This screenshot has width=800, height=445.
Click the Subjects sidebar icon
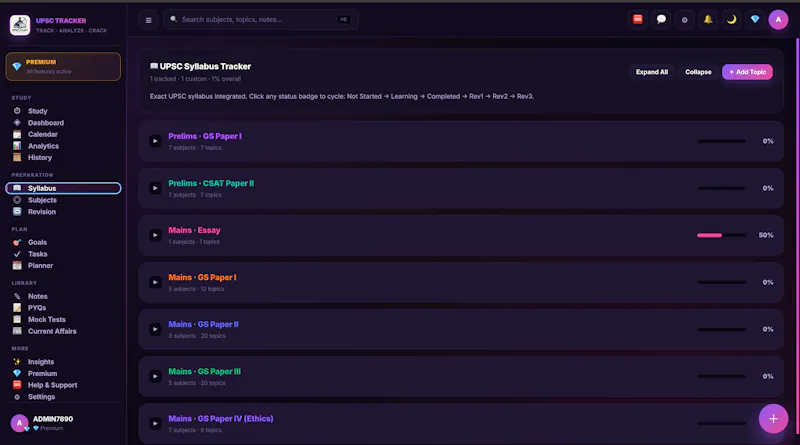pyautogui.click(x=17, y=200)
